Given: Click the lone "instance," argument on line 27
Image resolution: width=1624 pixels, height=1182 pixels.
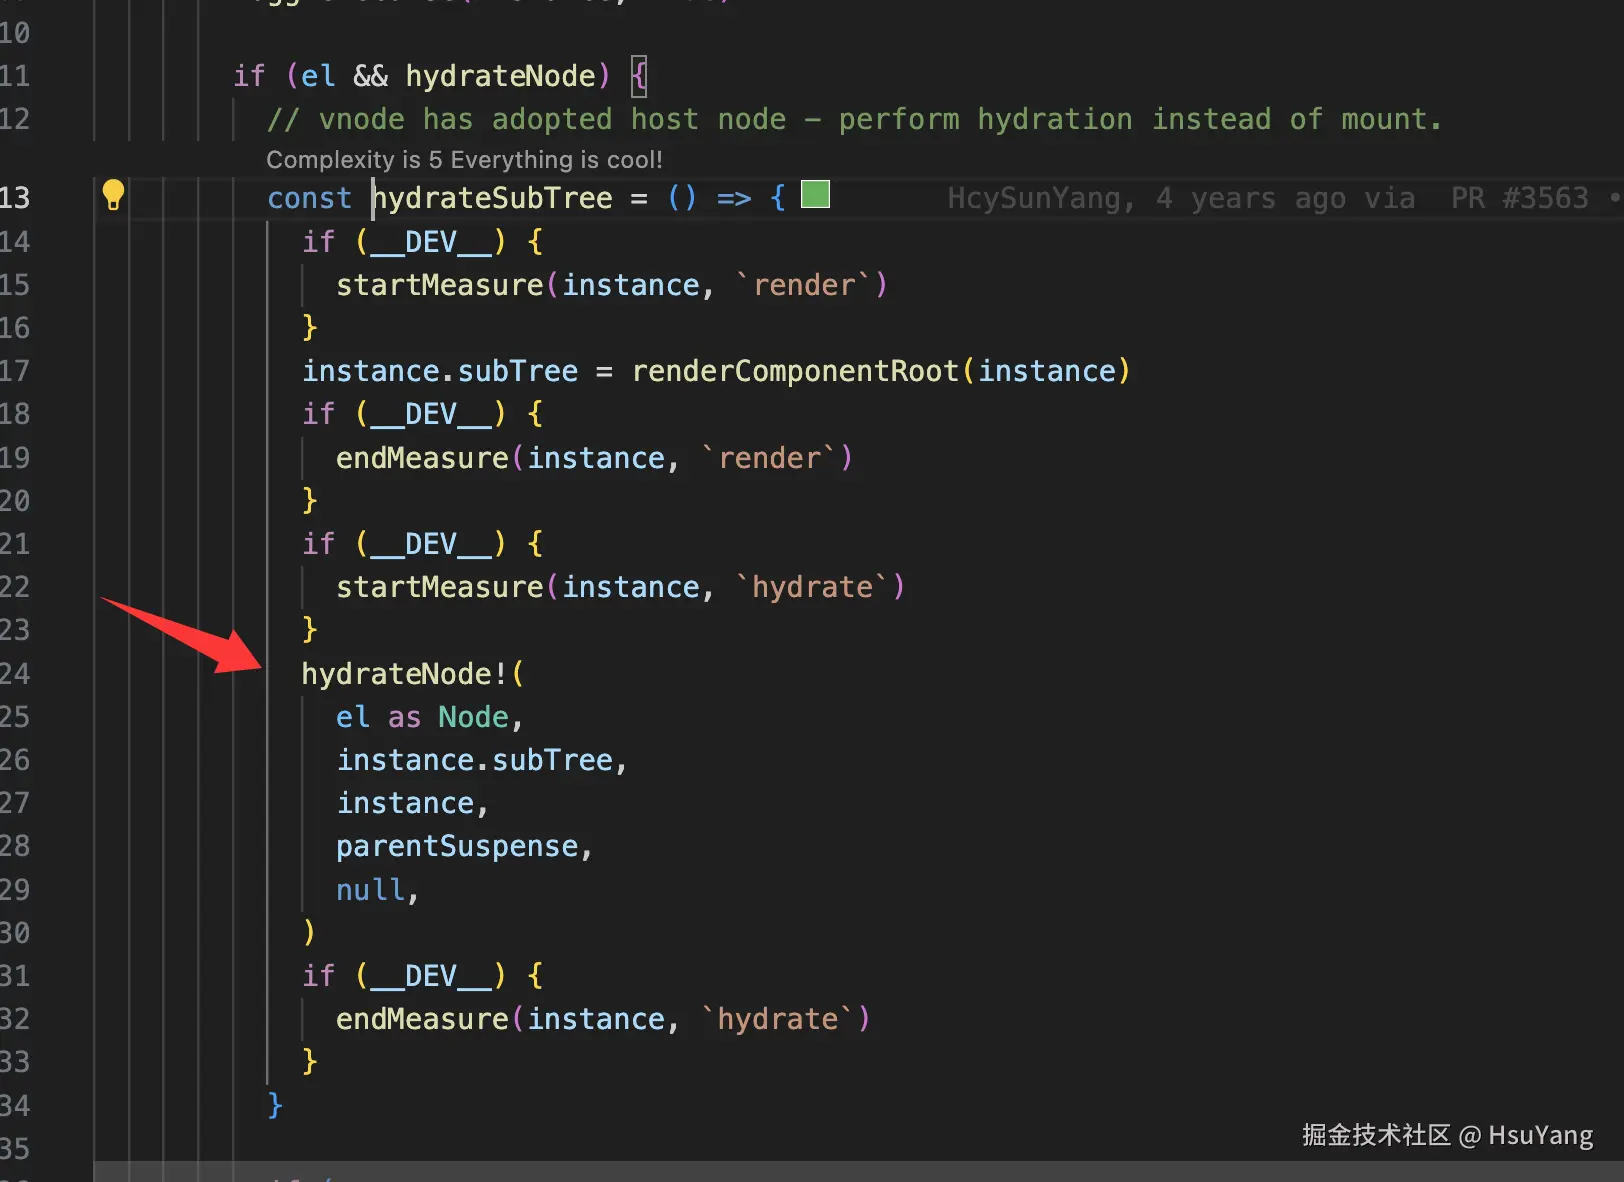Looking at the screenshot, I should (x=412, y=804).
